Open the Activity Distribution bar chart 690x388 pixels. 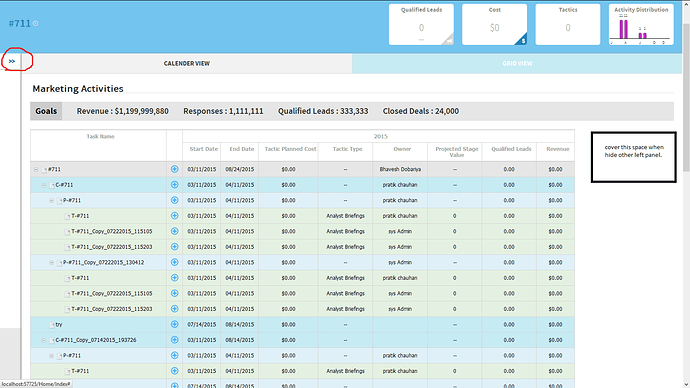[641, 25]
